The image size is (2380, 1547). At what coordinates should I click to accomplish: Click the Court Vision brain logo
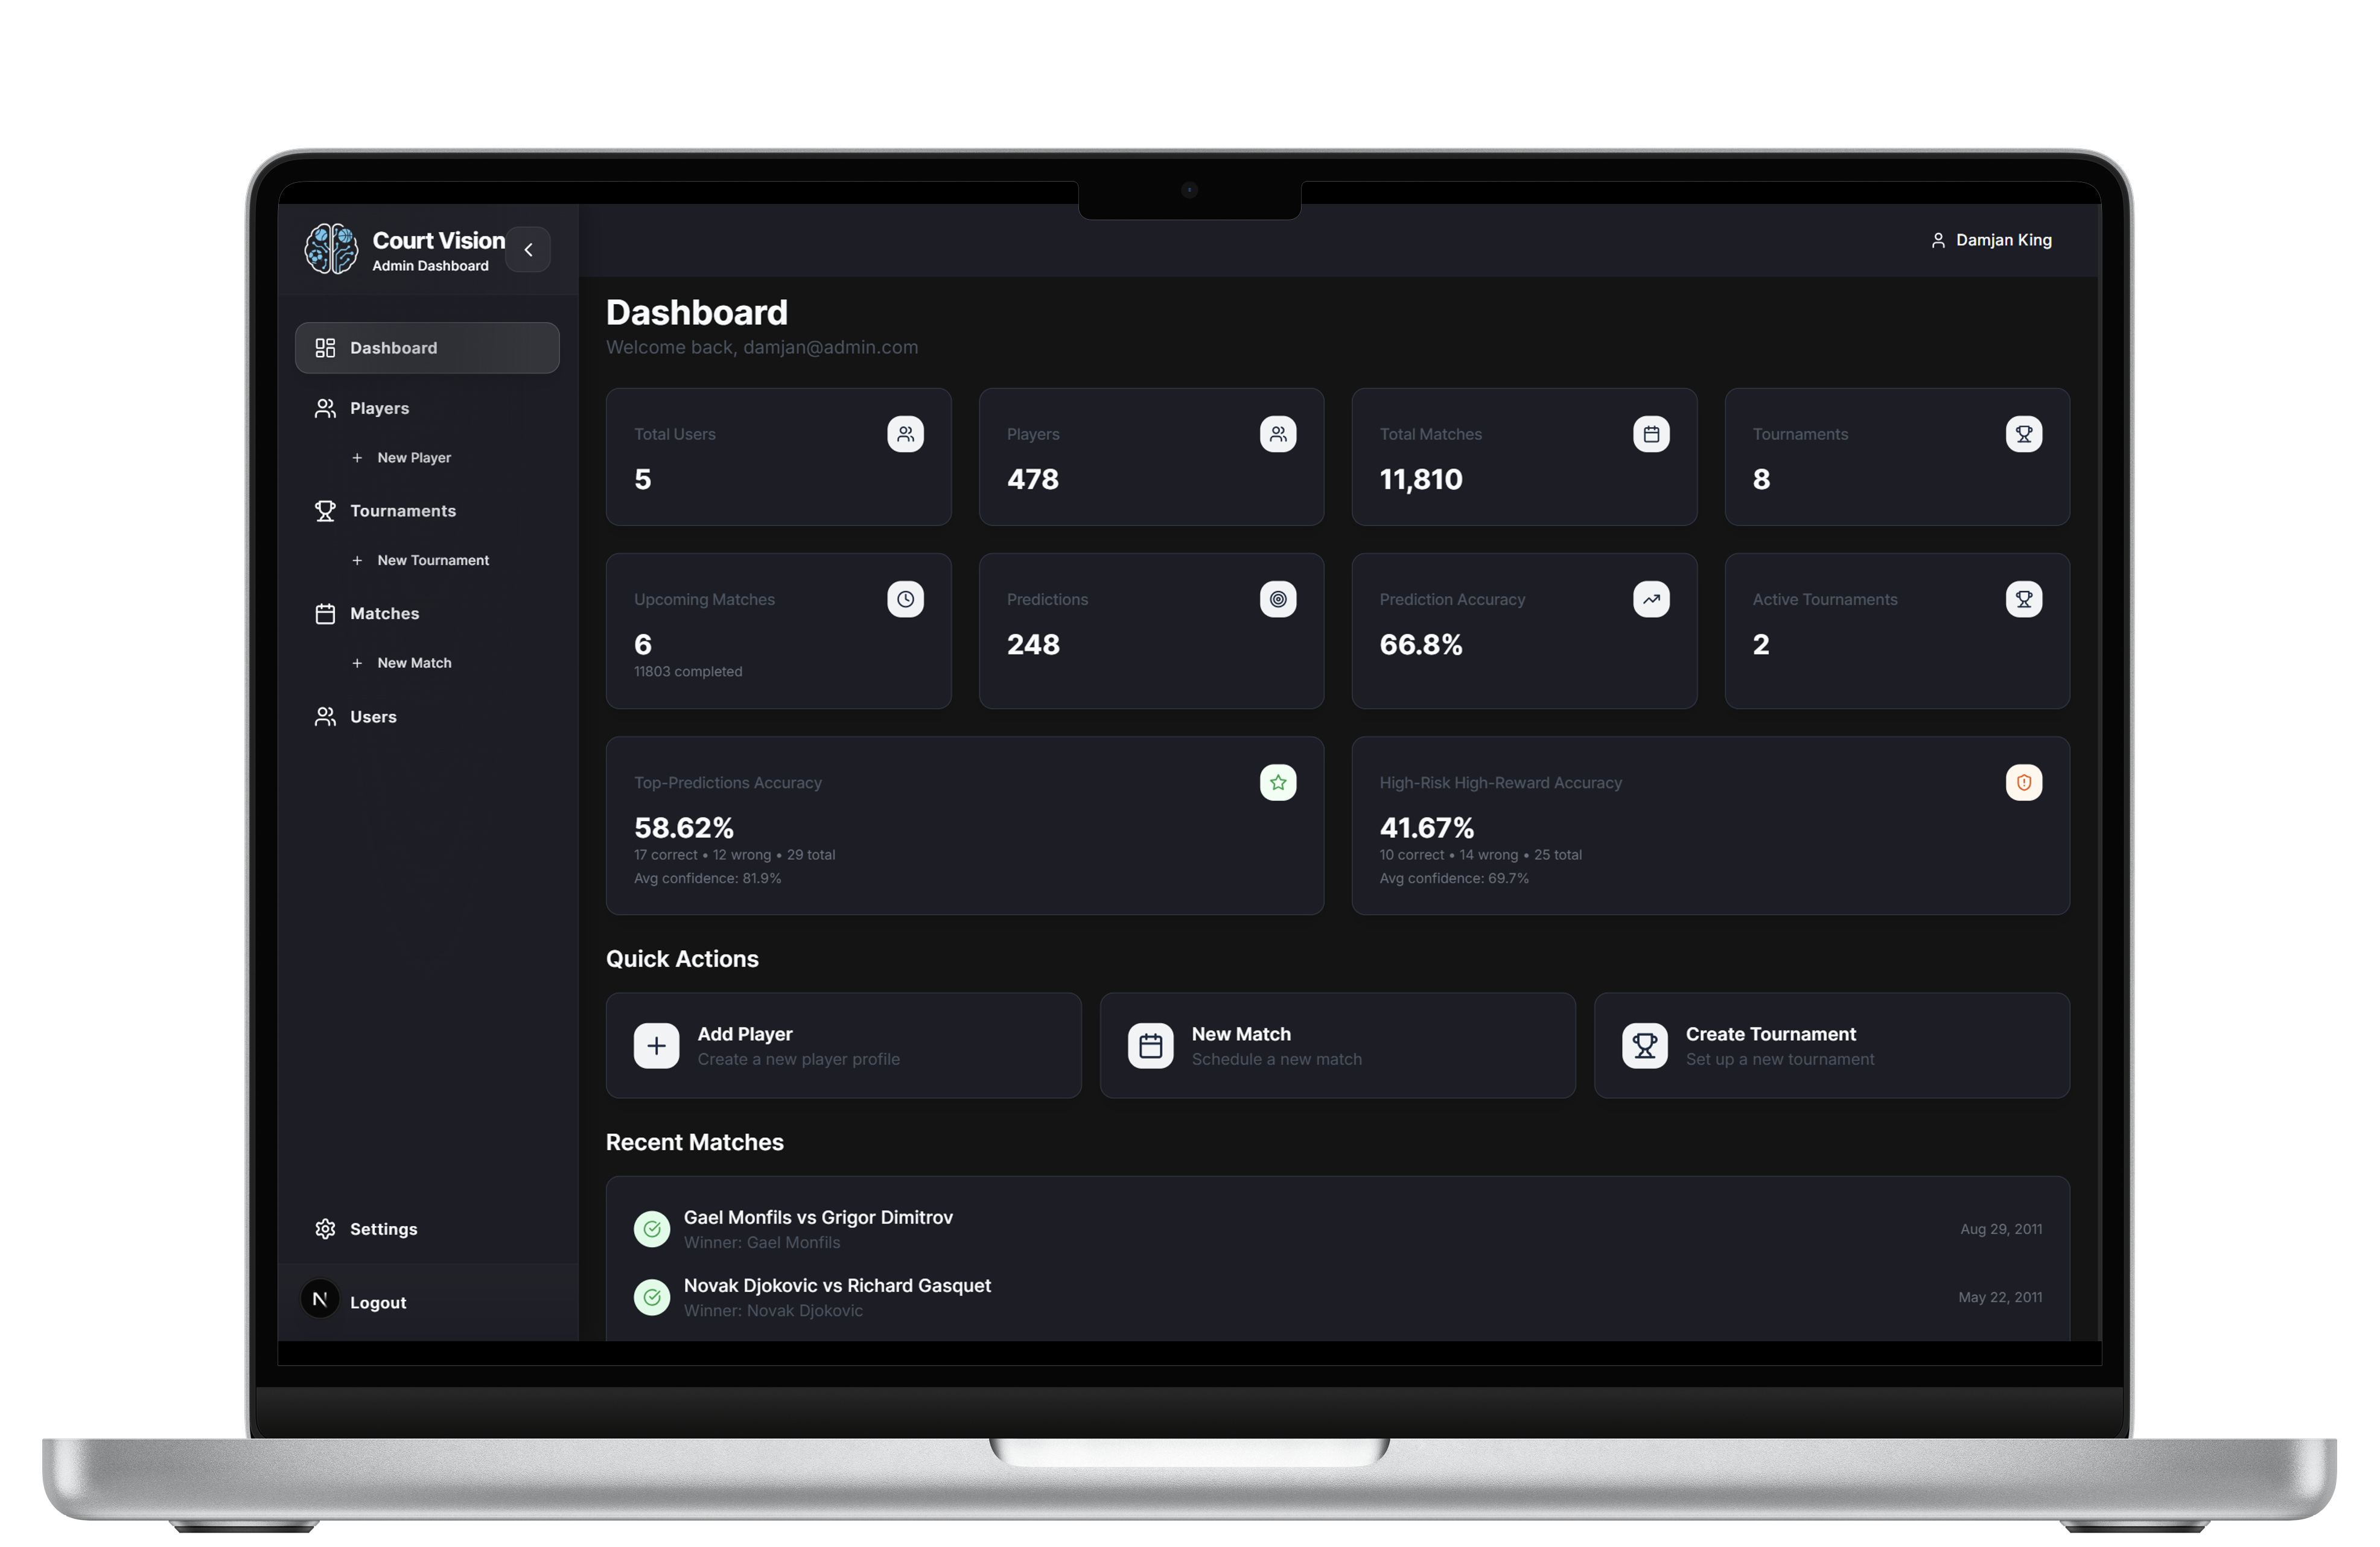[x=331, y=249]
